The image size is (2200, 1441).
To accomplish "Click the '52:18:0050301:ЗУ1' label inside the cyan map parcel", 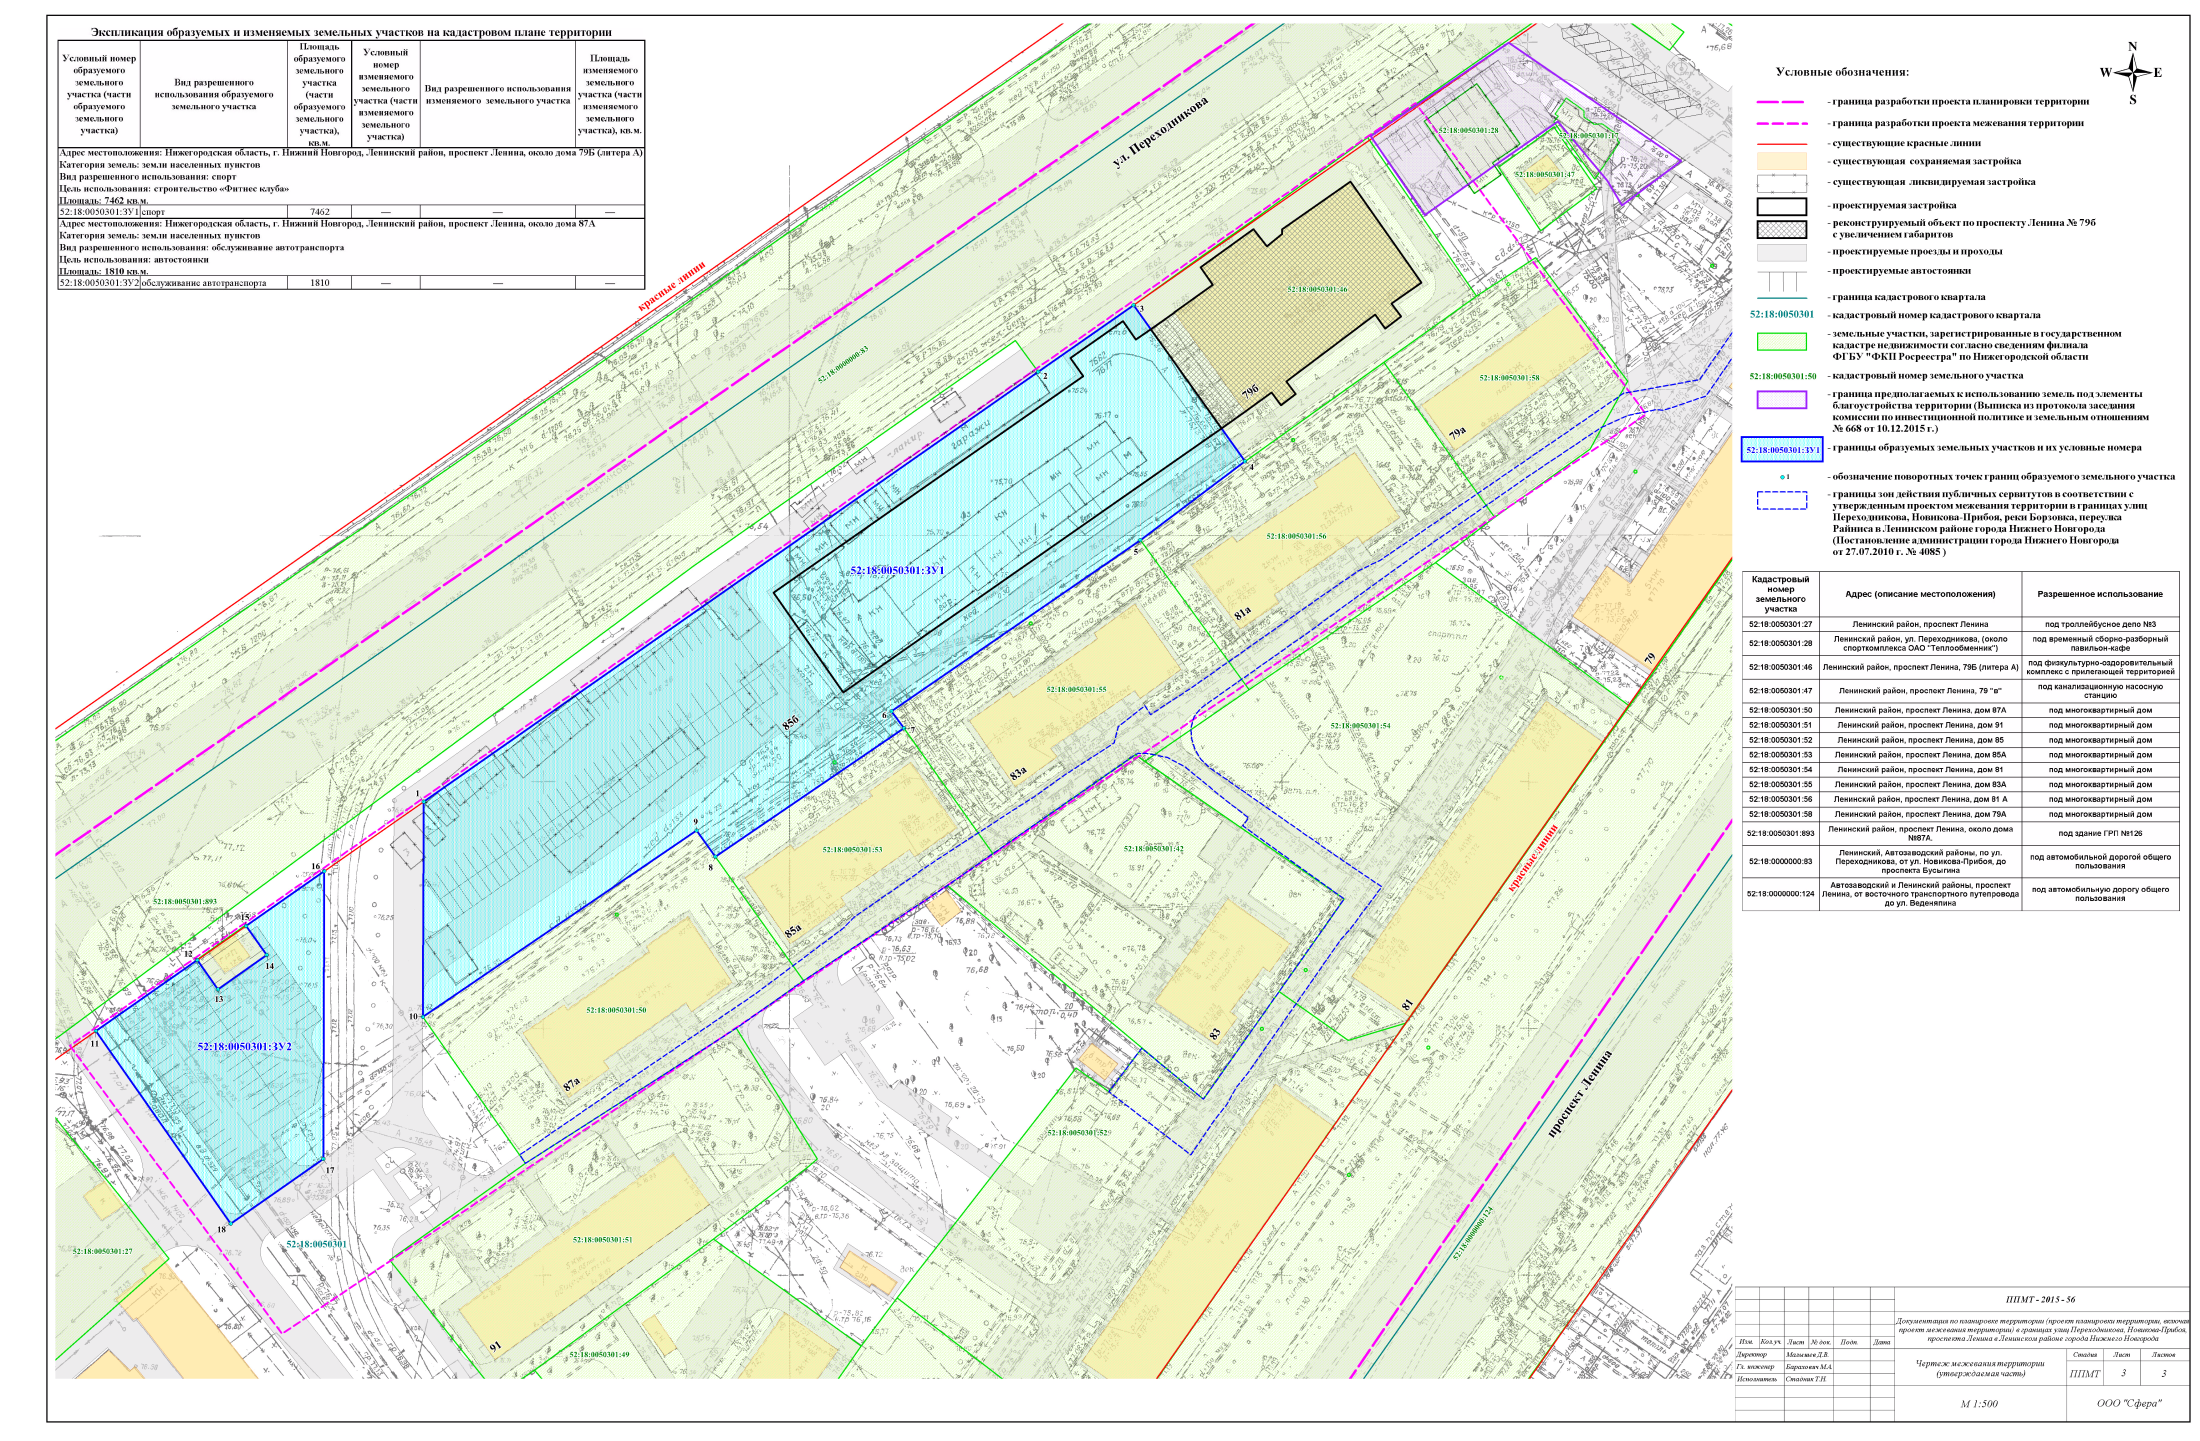I will pos(897,570).
